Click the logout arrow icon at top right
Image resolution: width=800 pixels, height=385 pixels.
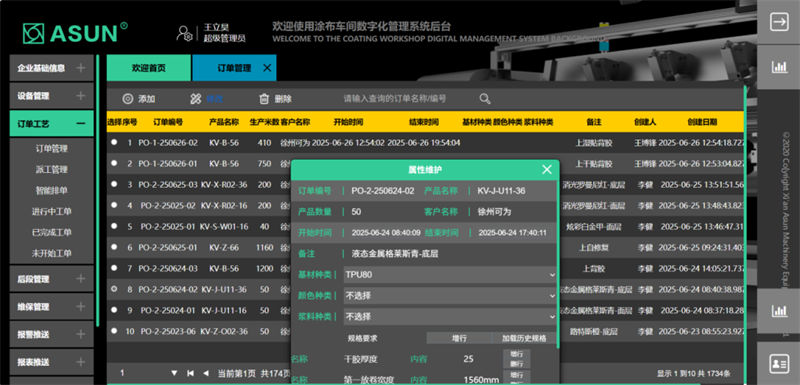779,22
